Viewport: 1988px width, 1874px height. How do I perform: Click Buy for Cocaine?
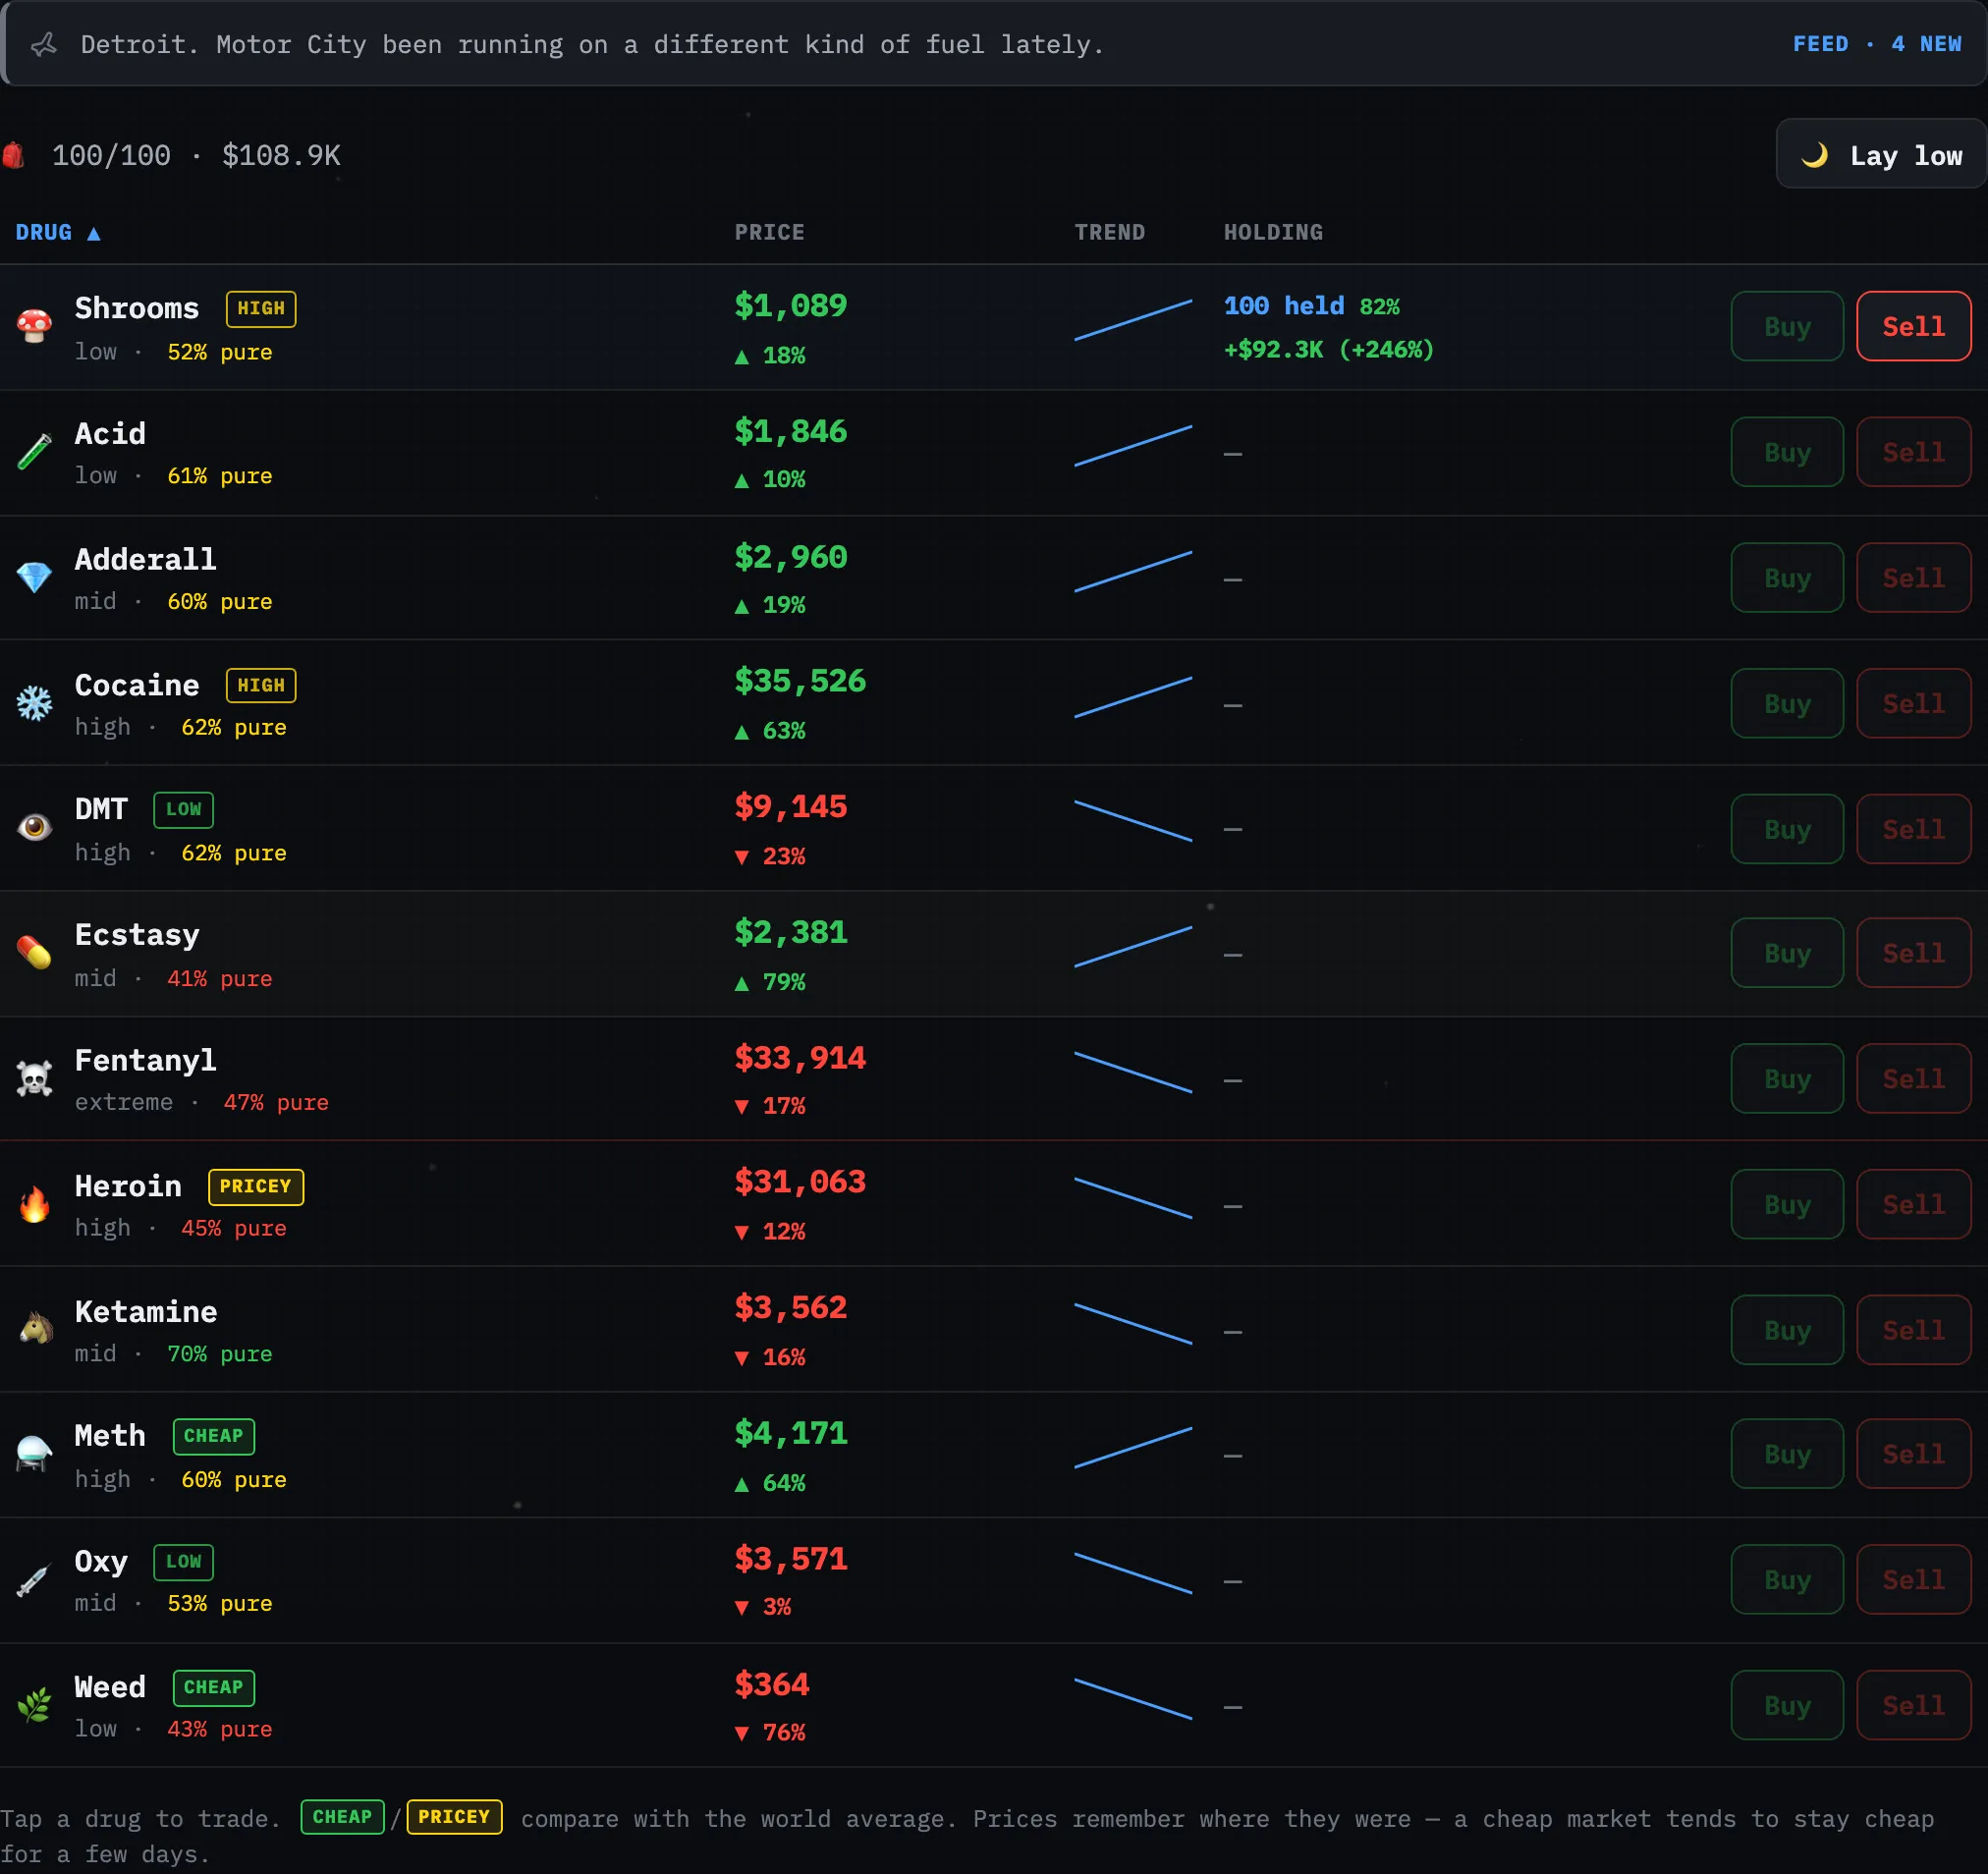[1787, 704]
